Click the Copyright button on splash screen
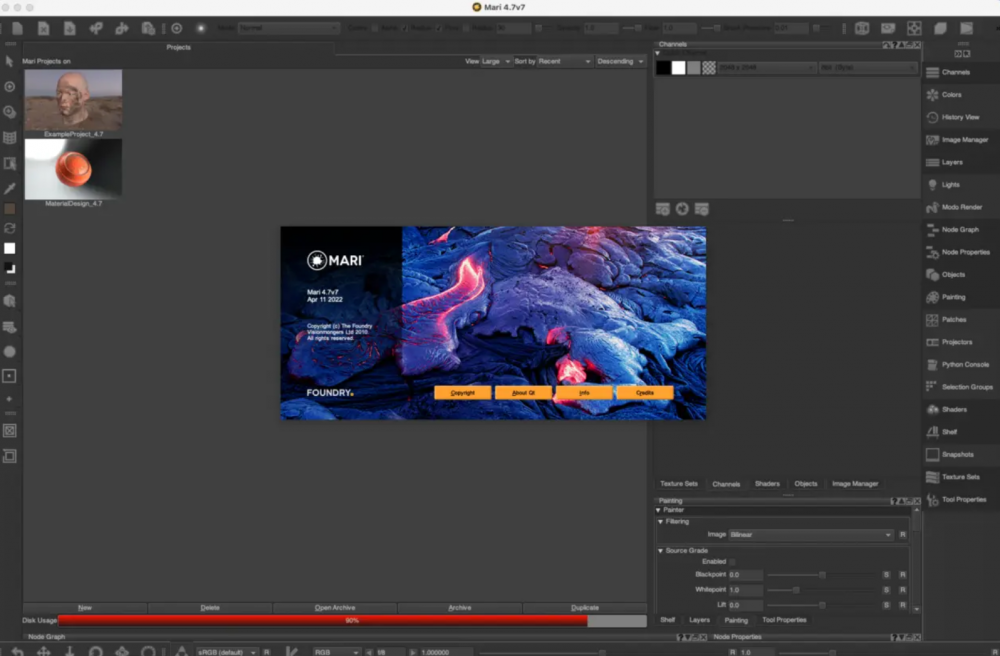The image size is (1000, 656). pos(462,393)
